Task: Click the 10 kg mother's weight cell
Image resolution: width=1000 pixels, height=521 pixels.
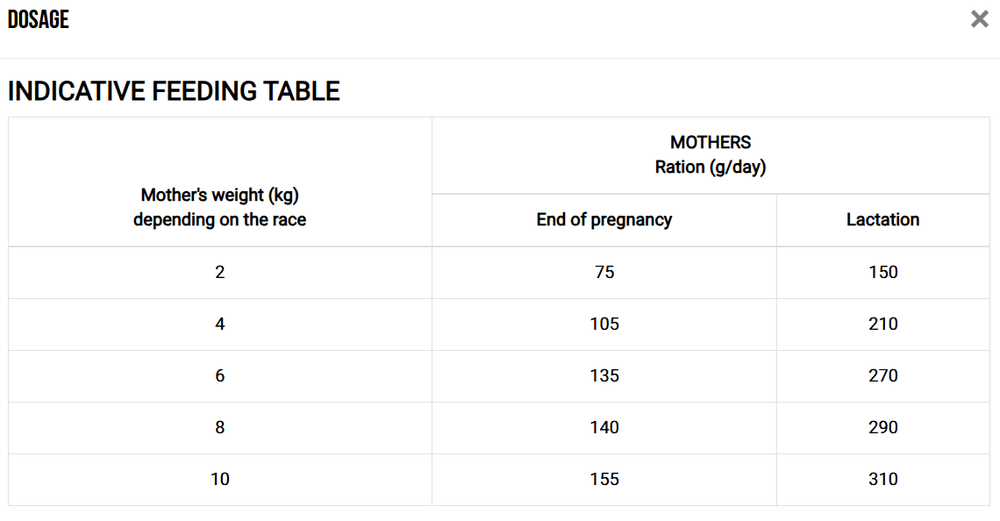Action: (220, 479)
